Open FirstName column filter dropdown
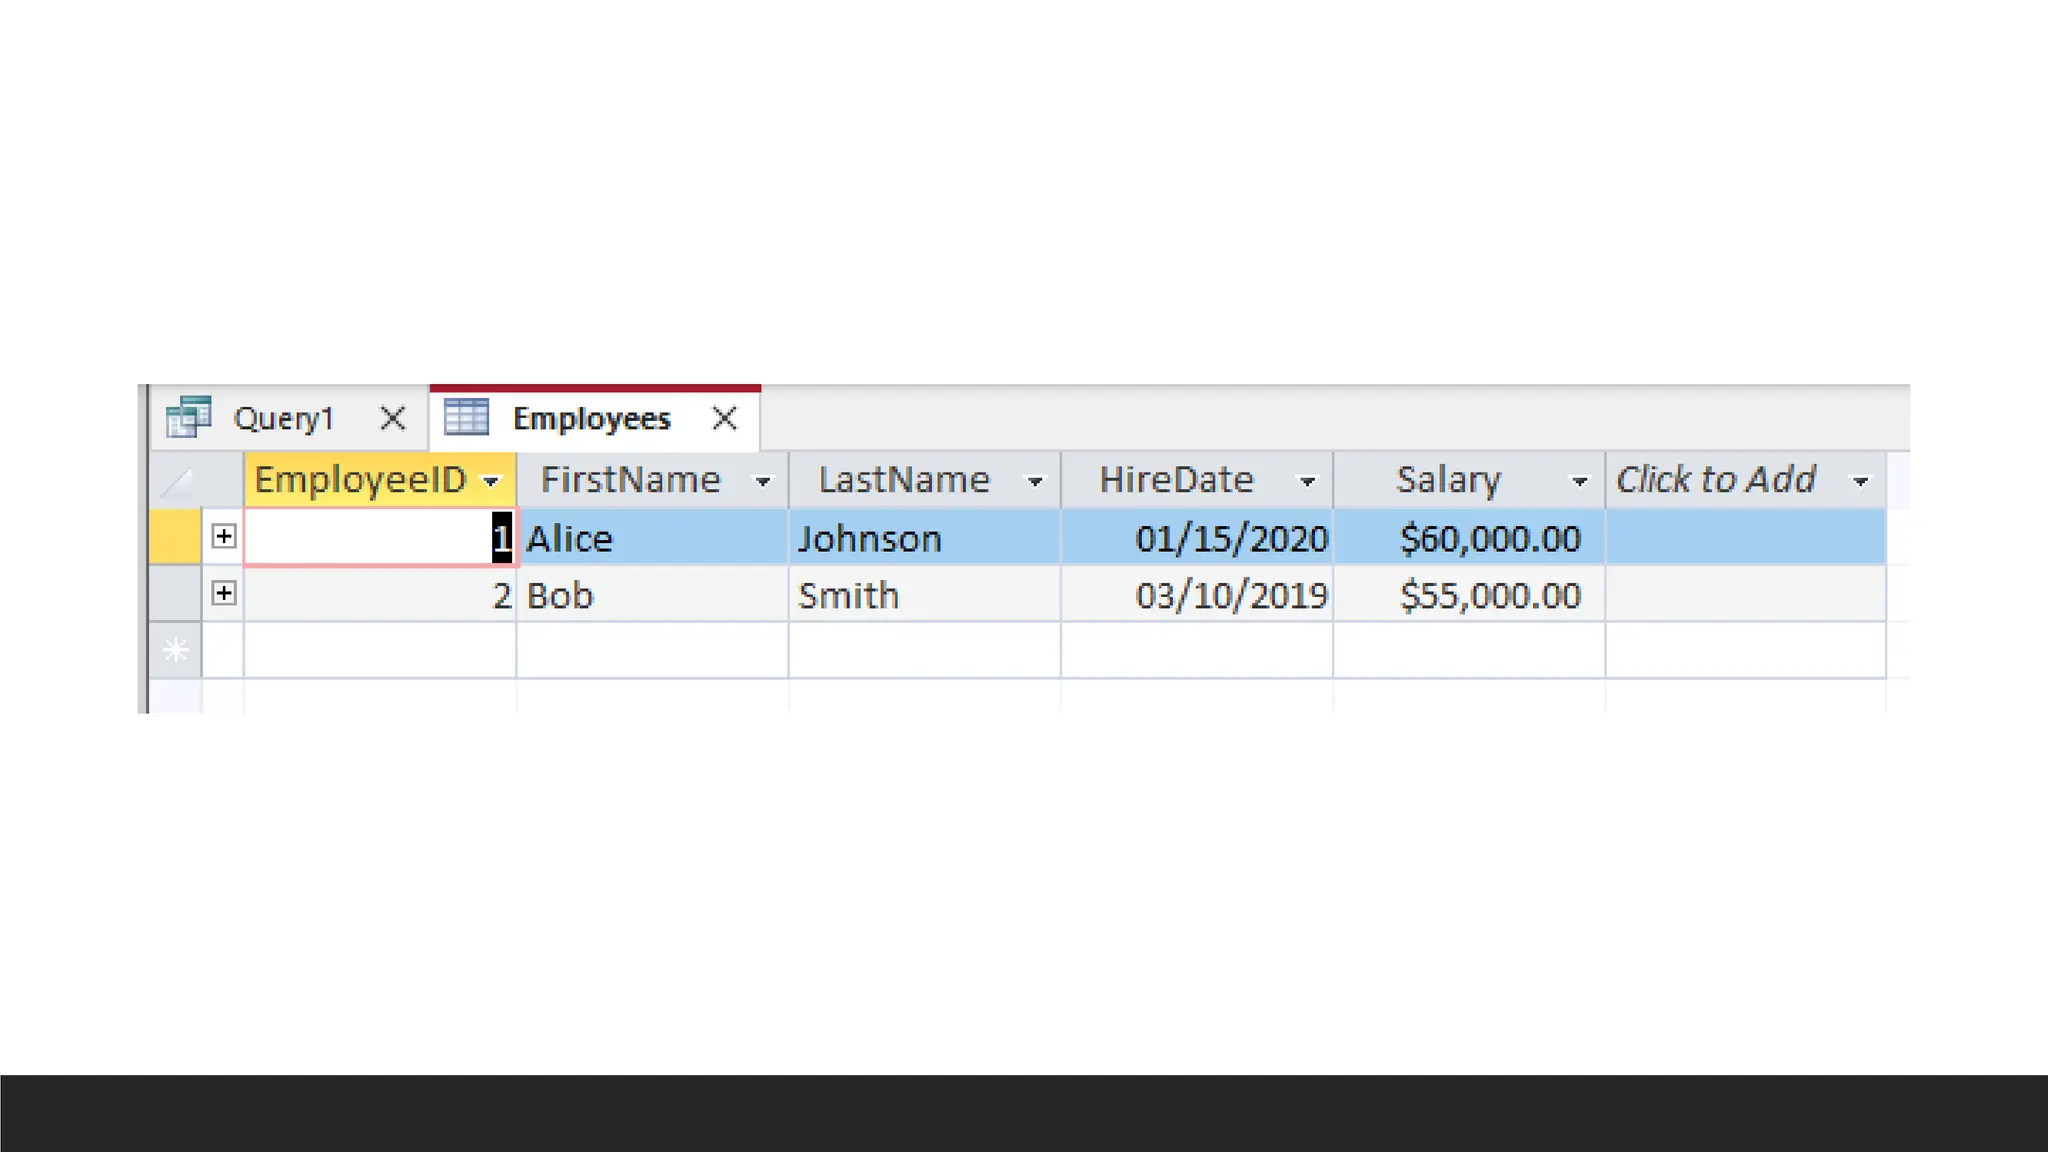Viewport: 2048px width, 1152px height. click(763, 482)
